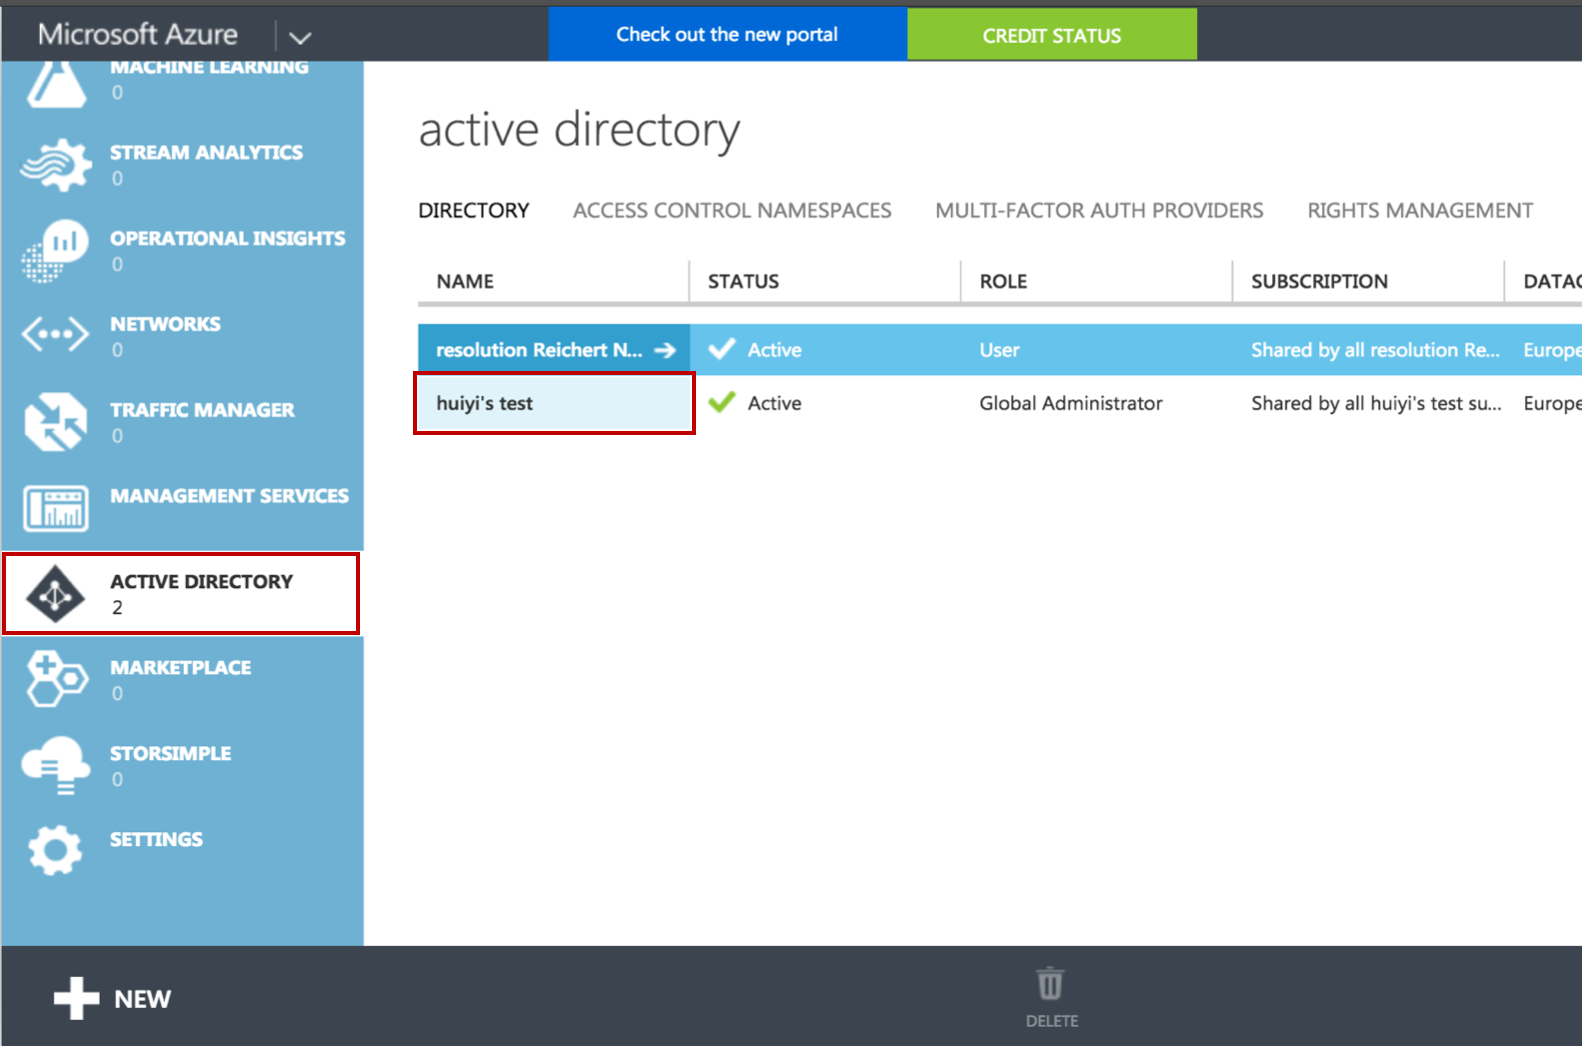Select the Active Directory diamond icon

(56, 594)
